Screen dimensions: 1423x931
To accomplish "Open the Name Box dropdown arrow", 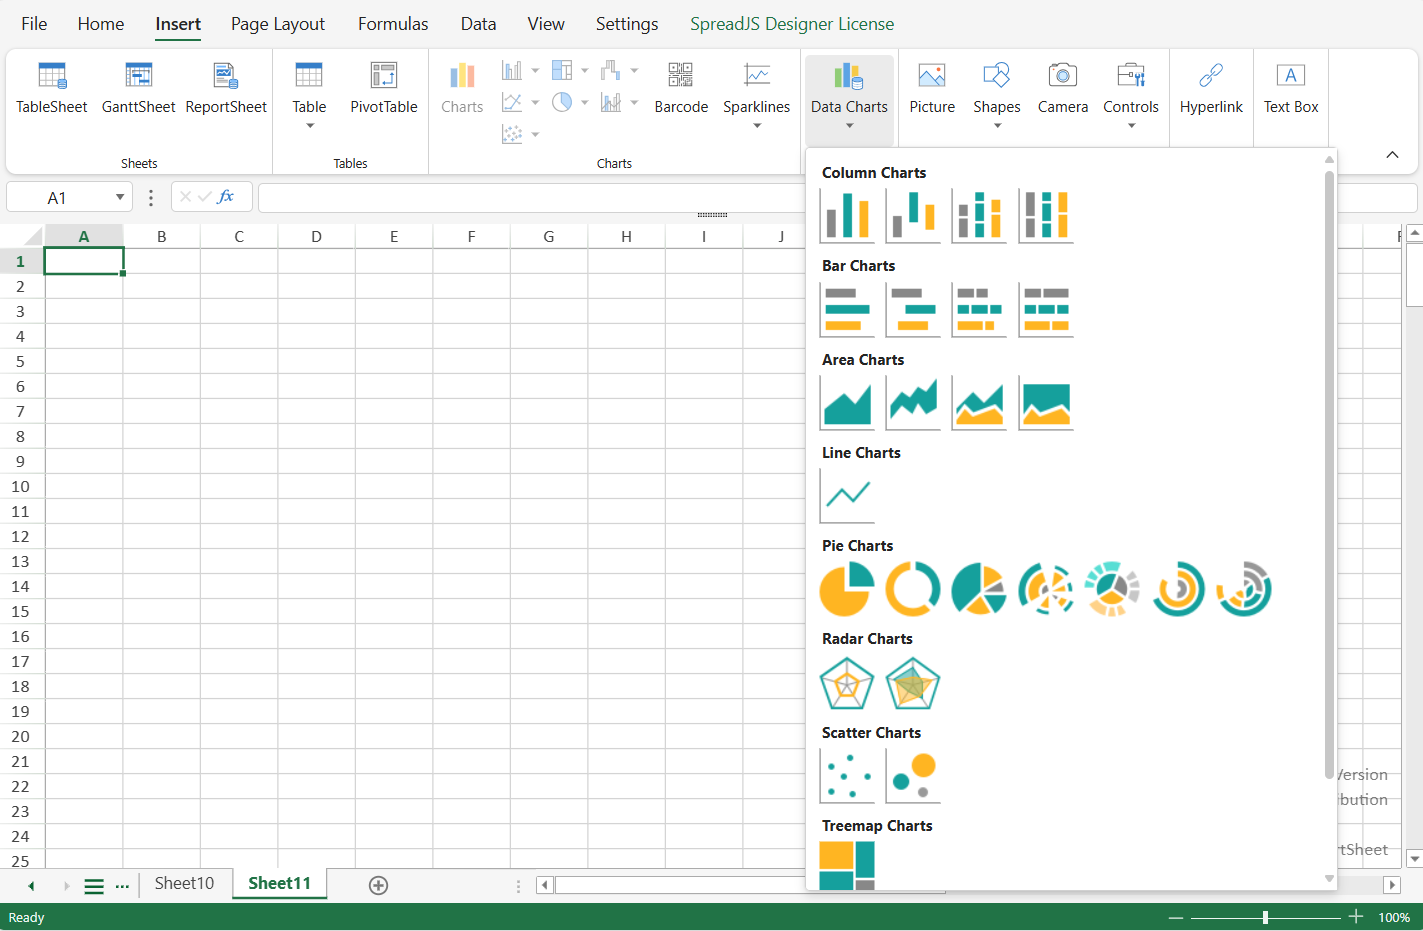I will pyautogui.click(x=120, y=197).
